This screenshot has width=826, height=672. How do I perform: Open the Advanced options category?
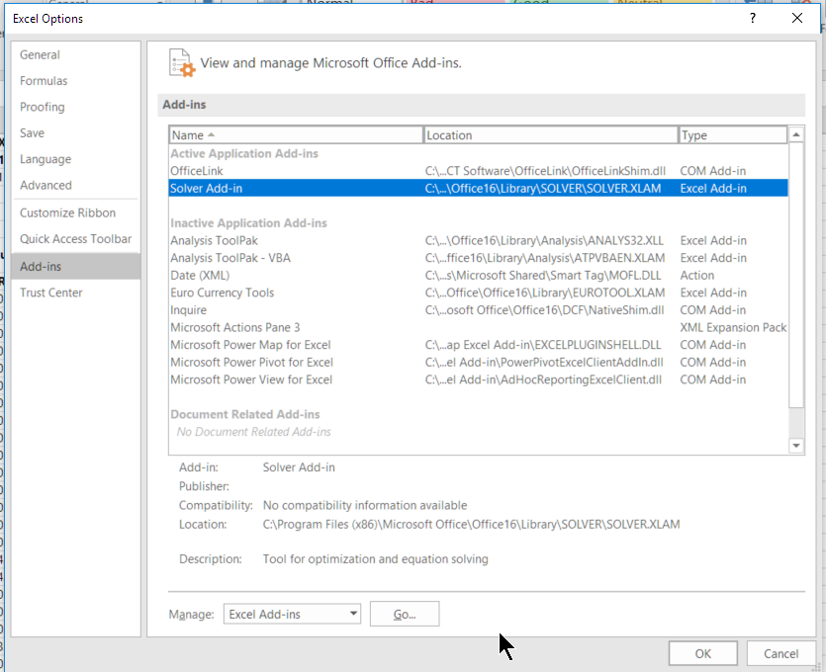(76, 185)
